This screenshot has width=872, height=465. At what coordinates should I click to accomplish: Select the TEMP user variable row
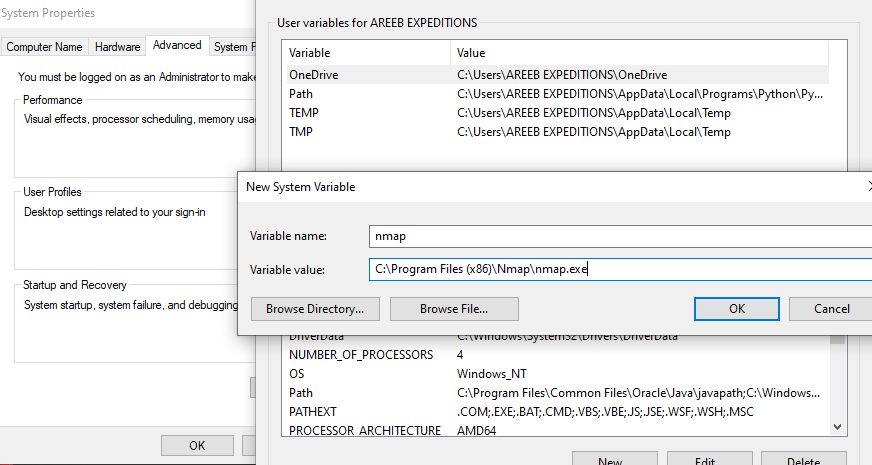(557, 113)
